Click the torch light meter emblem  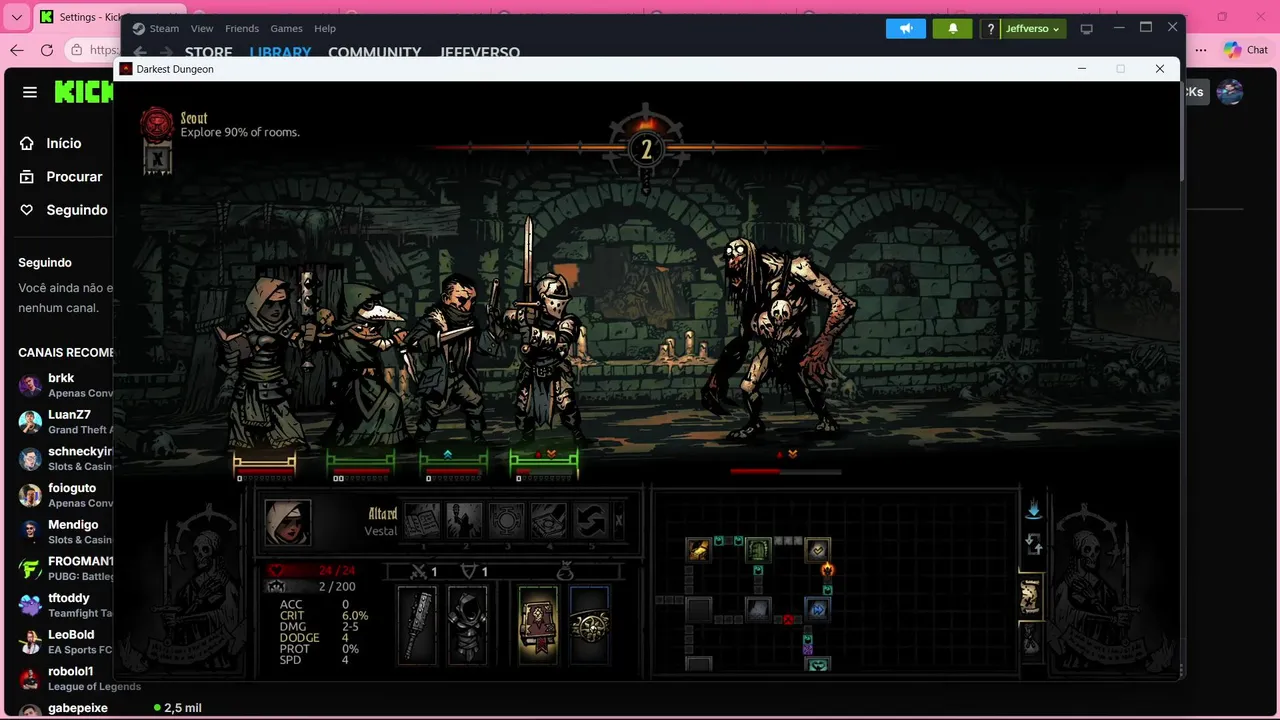(x=646, y=149)
